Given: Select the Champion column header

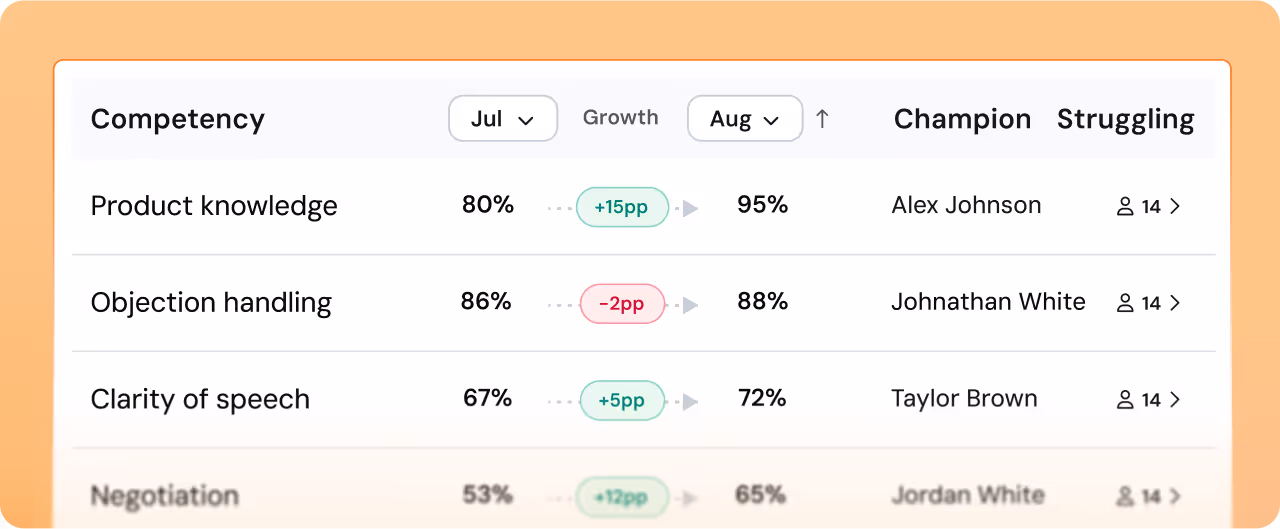Looking at the screenshot, I should [x=962, y=119].
